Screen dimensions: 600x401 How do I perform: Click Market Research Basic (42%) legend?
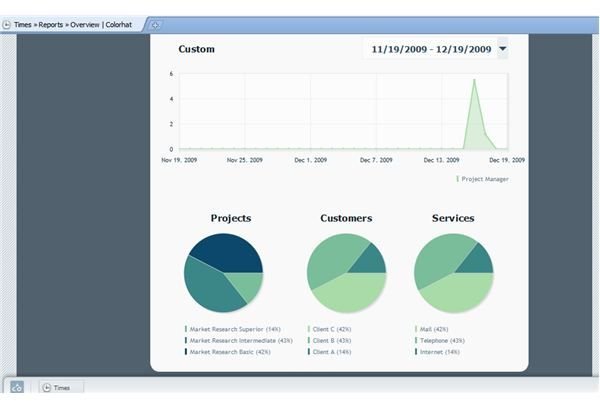pos(228,352)
